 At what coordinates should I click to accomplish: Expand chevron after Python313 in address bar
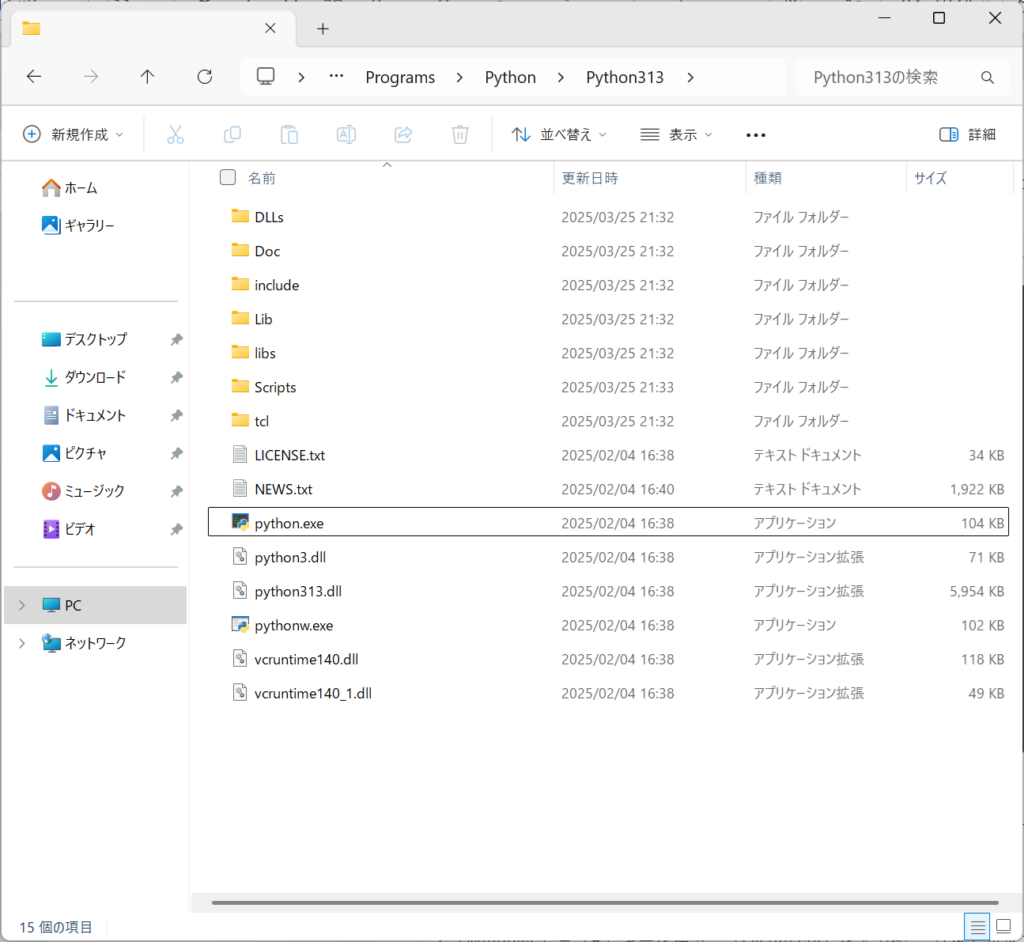pos(690,78)
